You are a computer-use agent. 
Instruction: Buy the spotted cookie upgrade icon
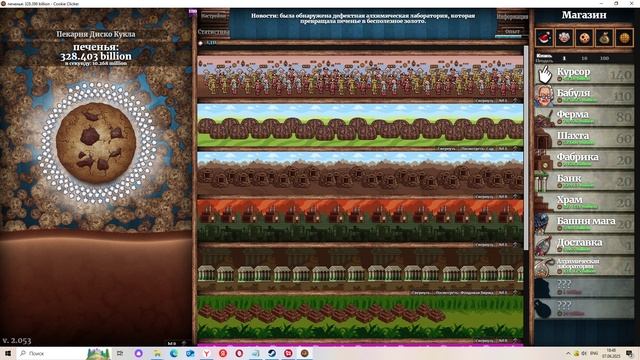pos(584,38)
